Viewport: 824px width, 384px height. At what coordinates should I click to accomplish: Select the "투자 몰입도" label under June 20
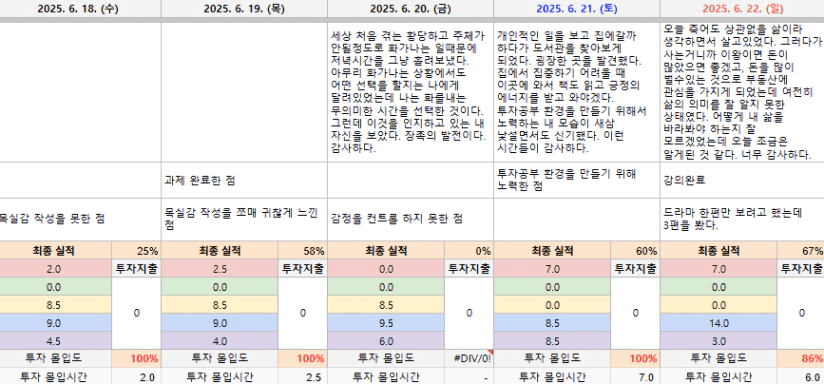point(386,358)
